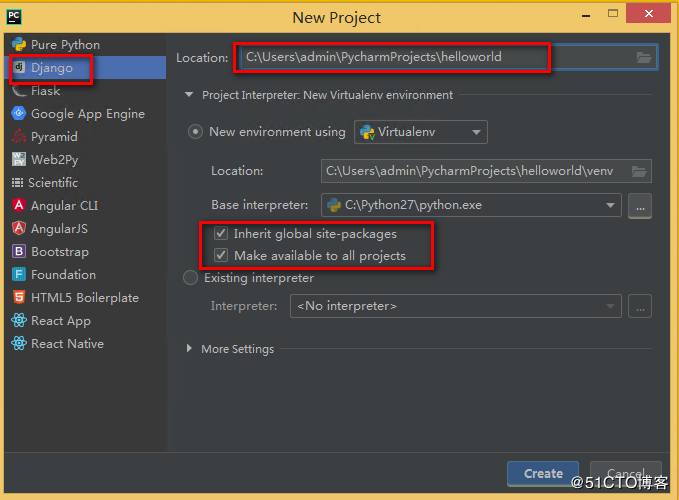679x500 pixels.
Task: Maximize the New Project window
Action: pos(613,14)
